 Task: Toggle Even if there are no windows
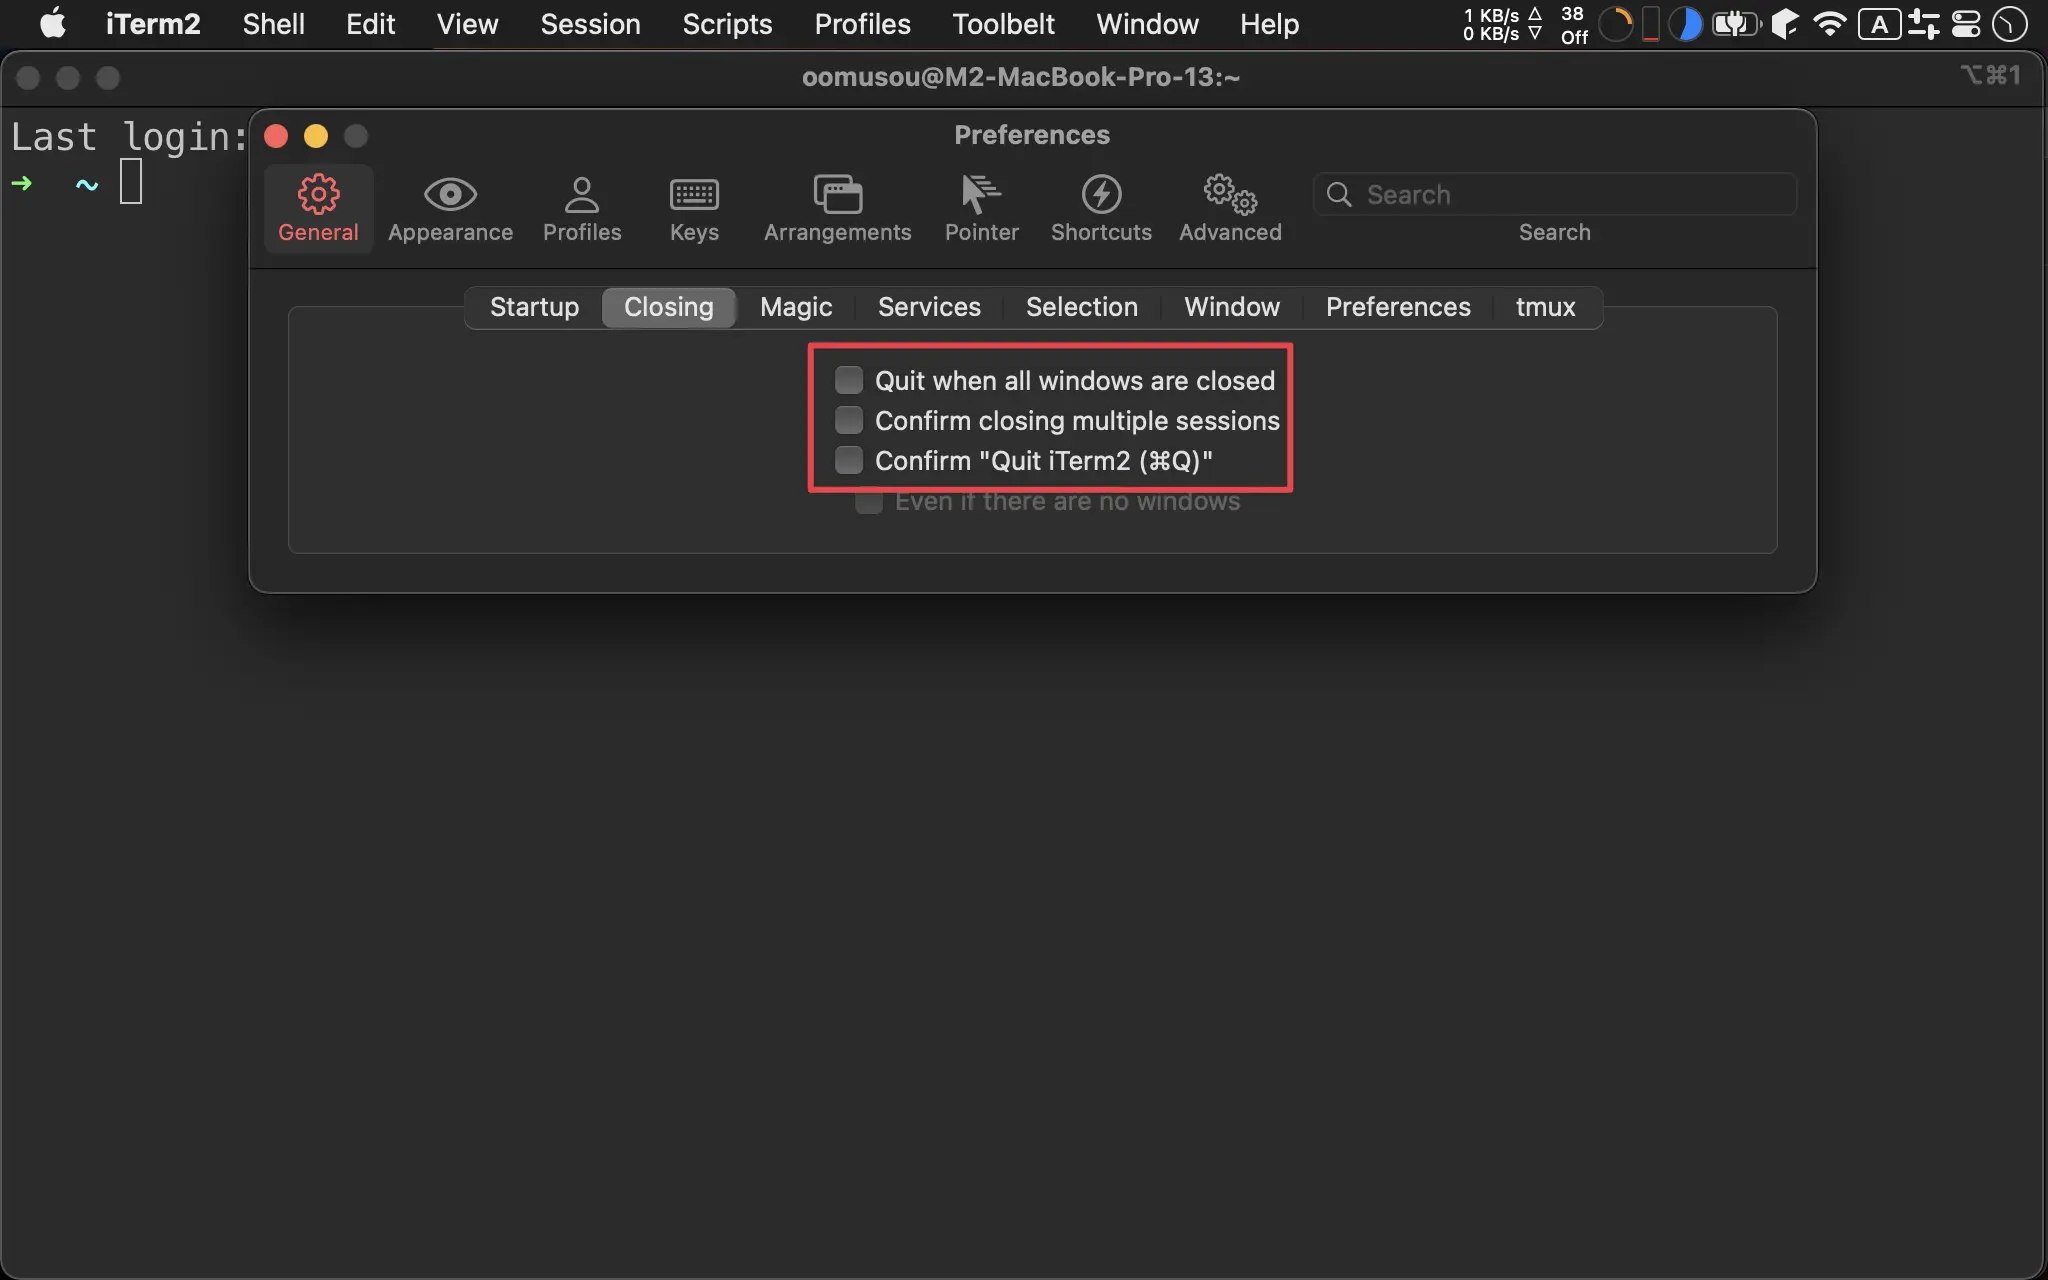(x=869, y=501)
